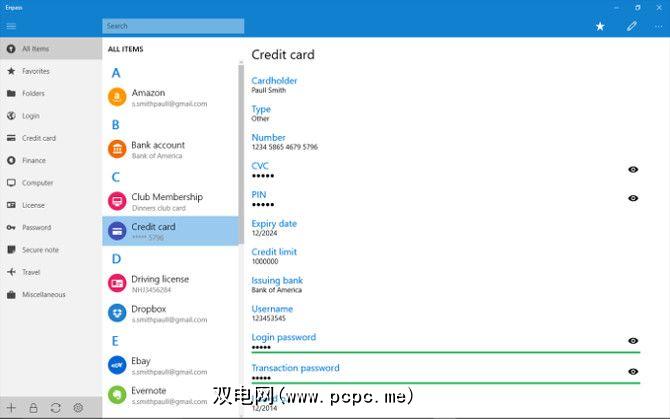Open Password category
This screenshot has width=670, height=419.
pos(51,227)
